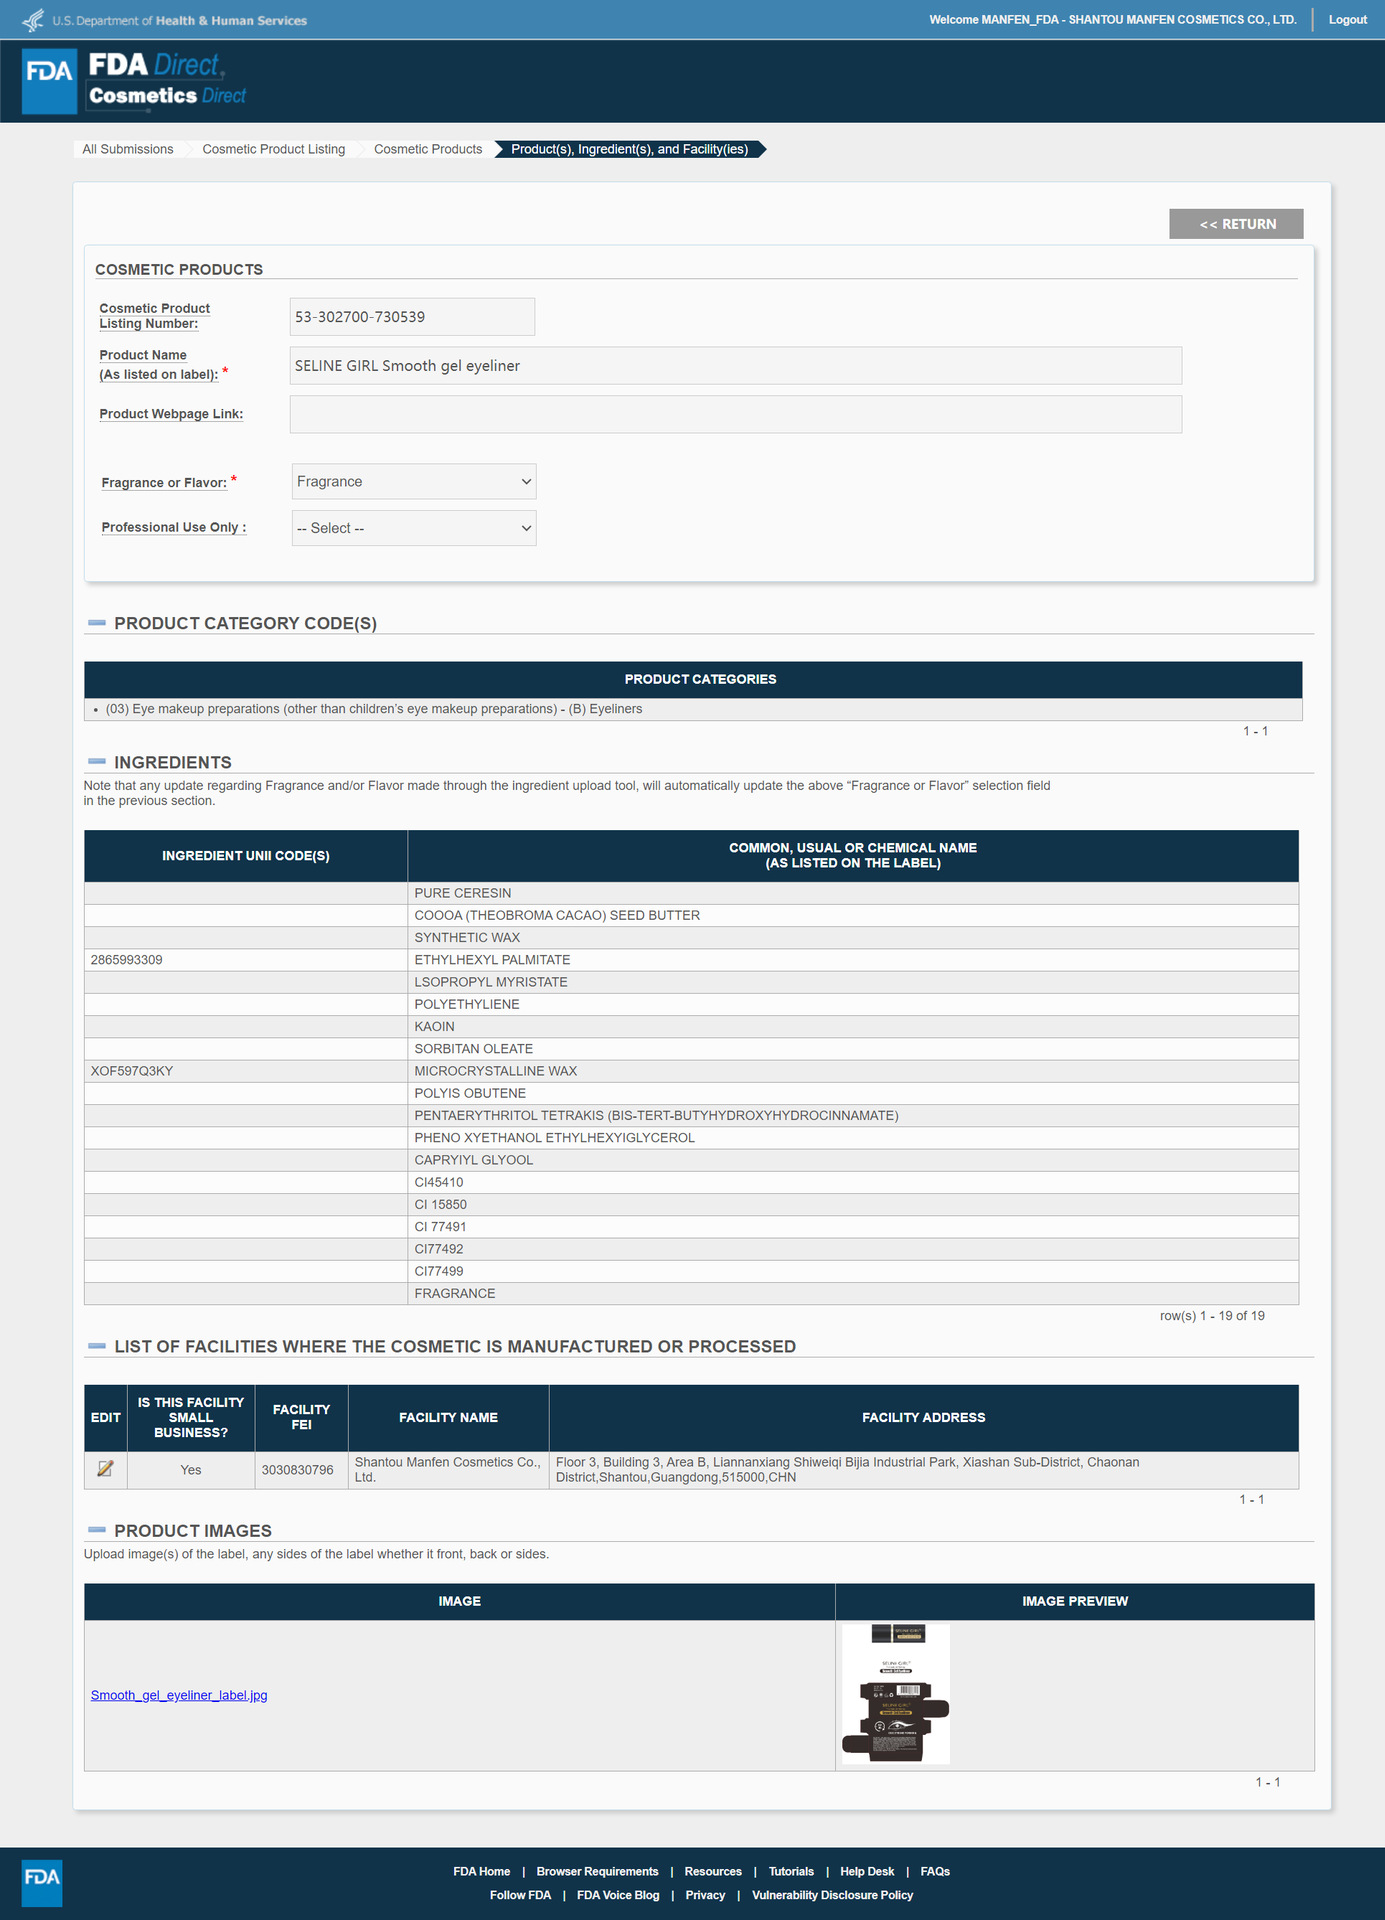Click UNII code XOF597Q3KY
Screen dimensions: 1385x1920
click(132, 1071)
